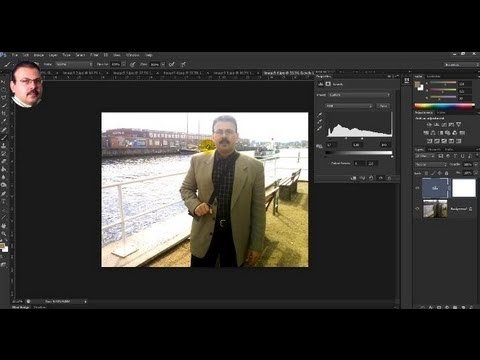Open the File menu
The width and height of the screenshot is (480, 360).
point(15,55)
